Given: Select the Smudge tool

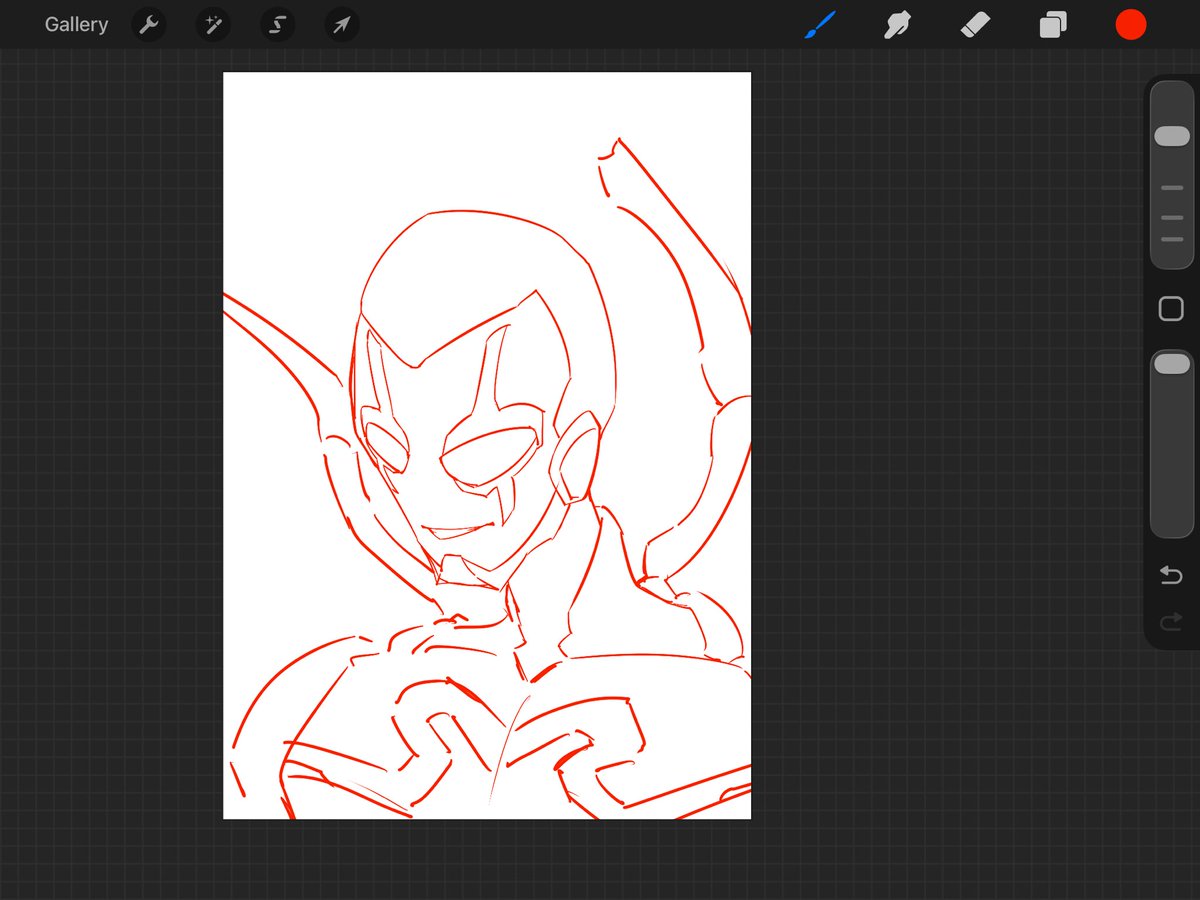Looking at the screenshot, I should pos(897,25).
